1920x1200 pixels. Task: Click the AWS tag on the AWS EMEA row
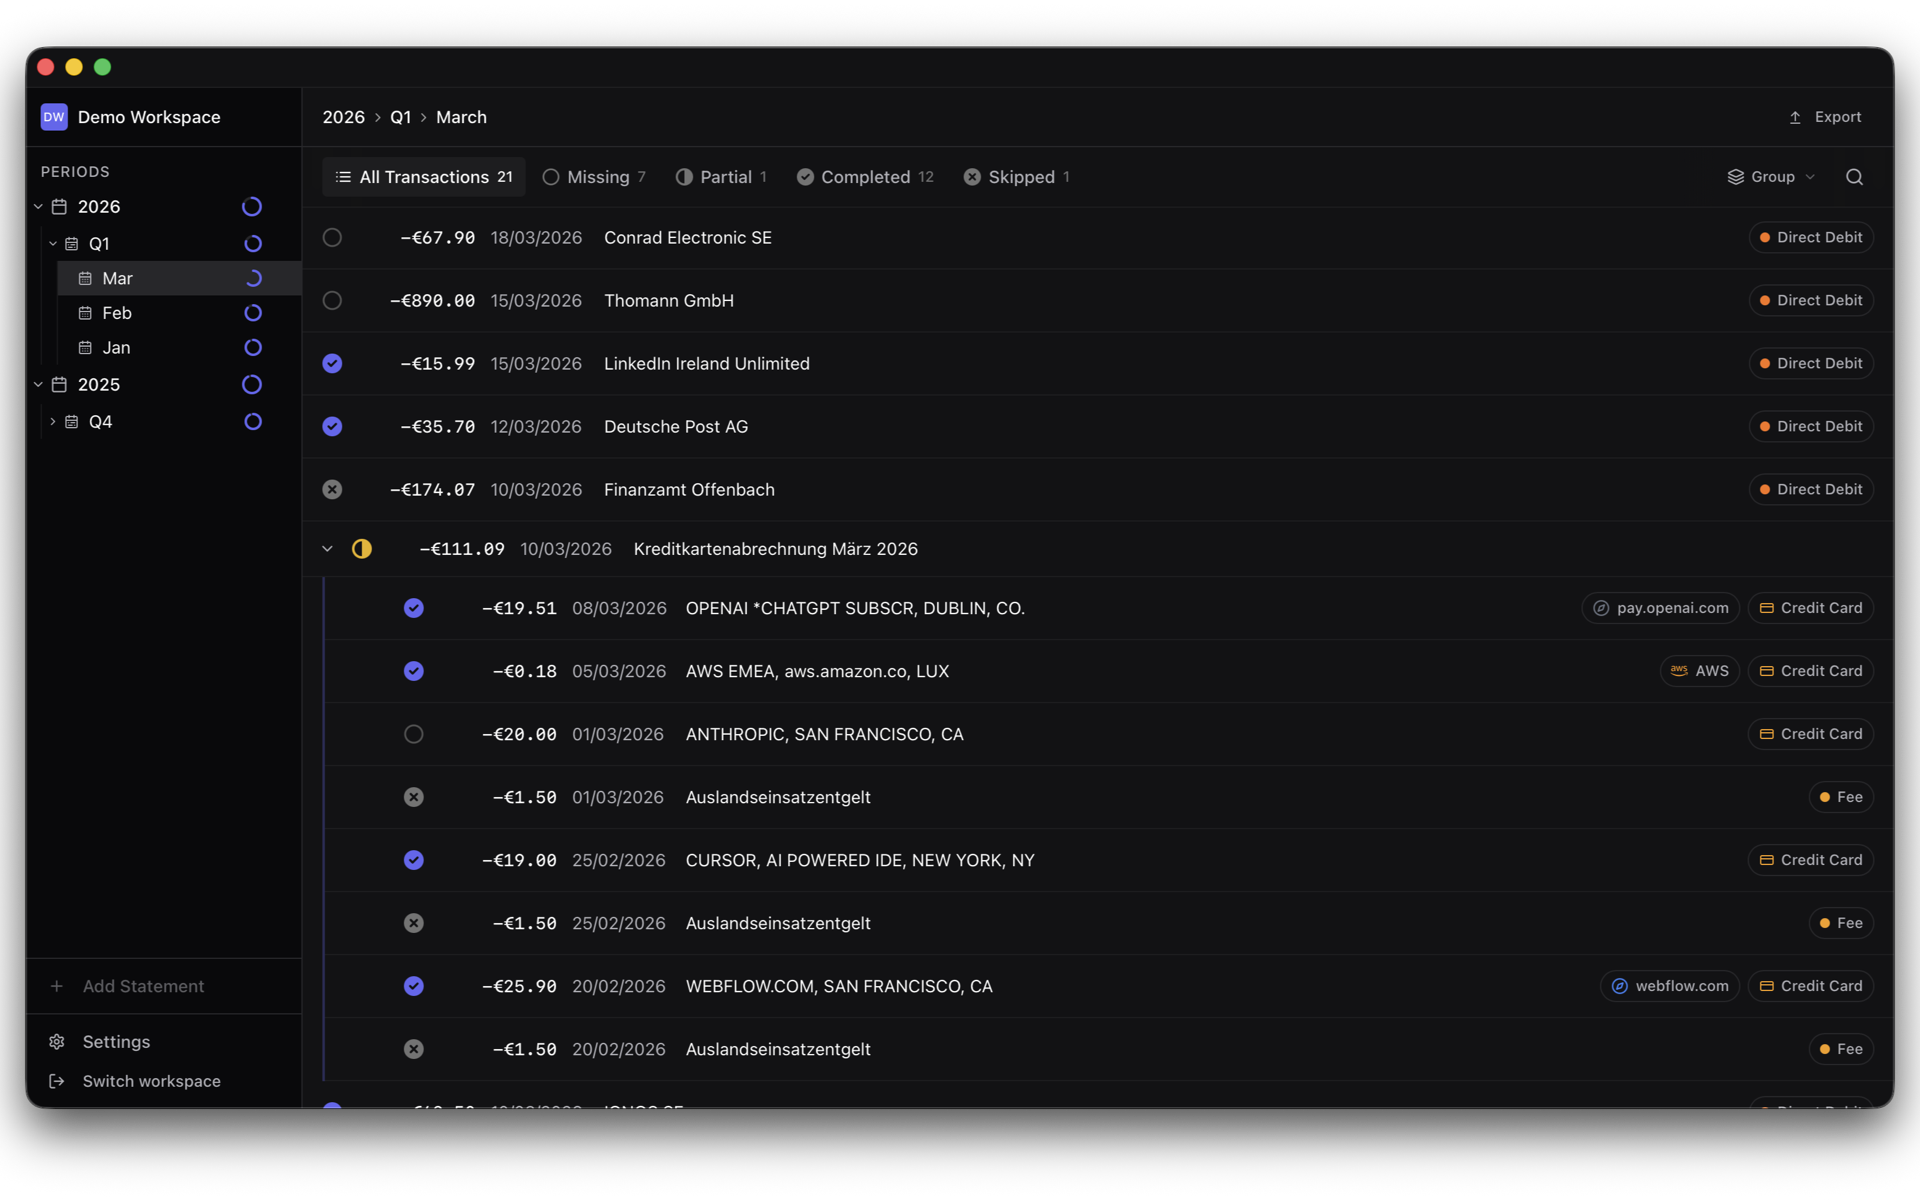tap(1700, 671)
